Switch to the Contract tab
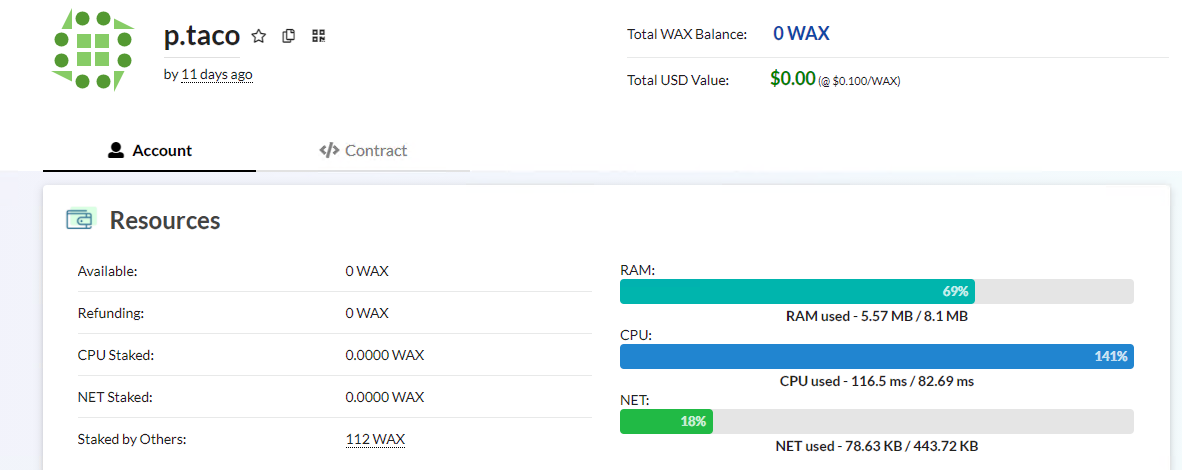This screenshot has height=470, width=1182. (363, 150)
